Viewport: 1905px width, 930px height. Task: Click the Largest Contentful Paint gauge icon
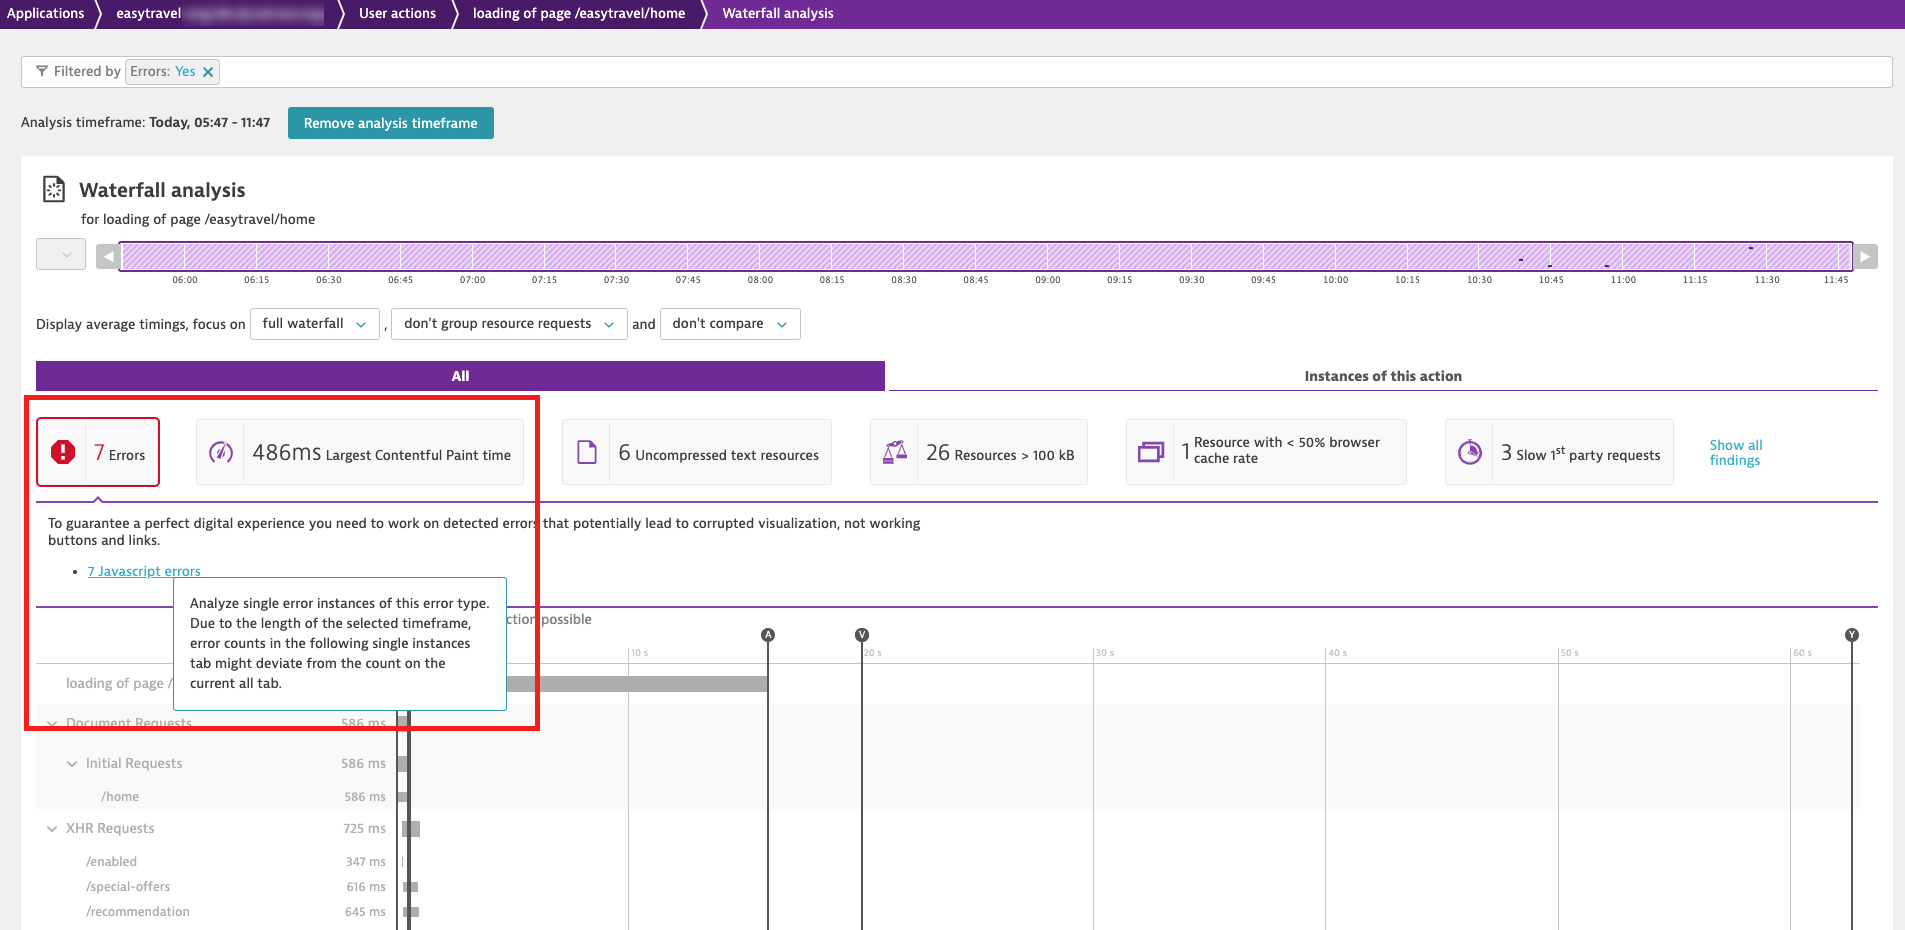point(221,453)
